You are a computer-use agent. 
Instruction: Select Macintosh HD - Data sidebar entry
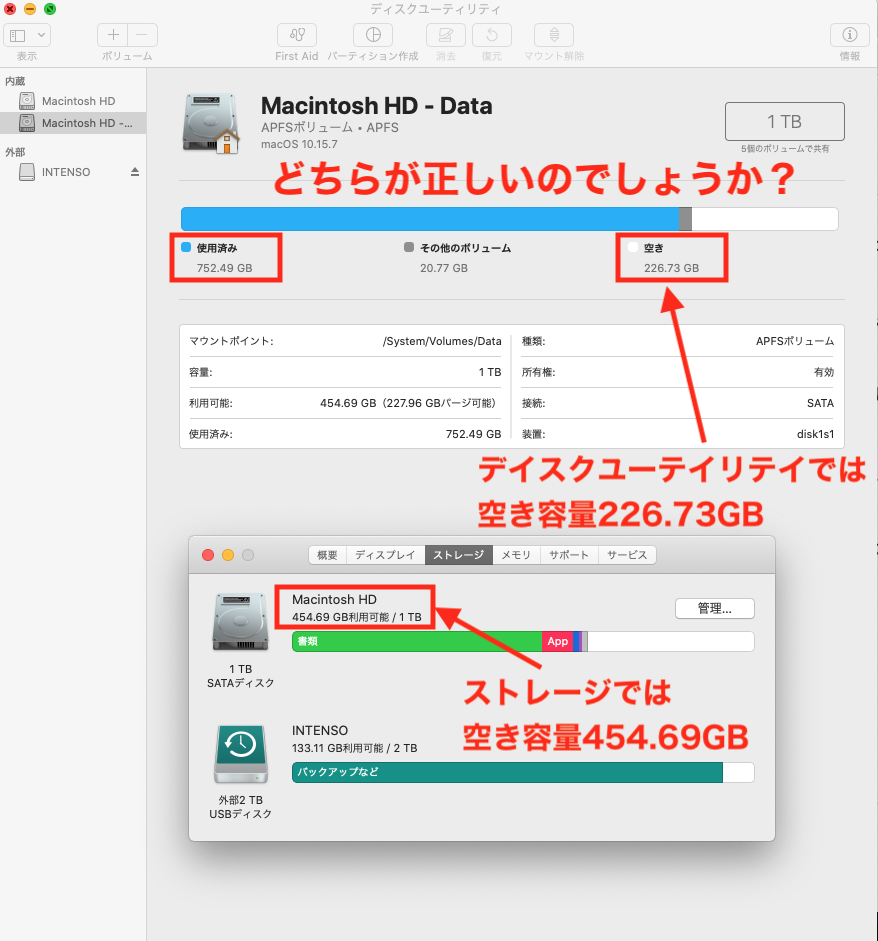point(73,123)
